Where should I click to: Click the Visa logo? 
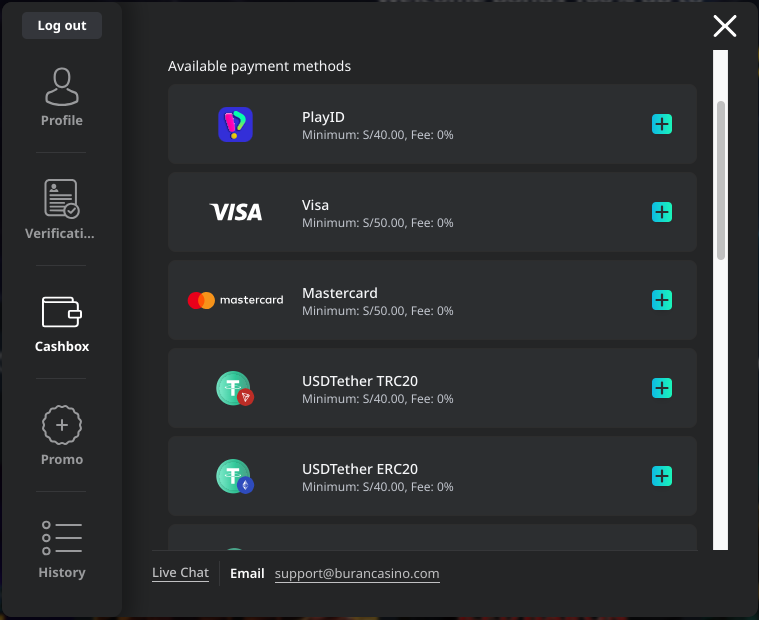tap(235, 212)
